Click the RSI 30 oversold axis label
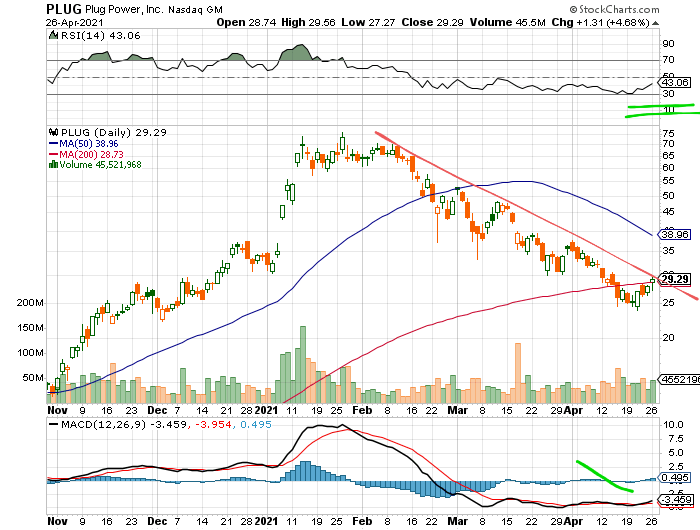This screenshot has height=530, width=700. (x=668, y=94)
